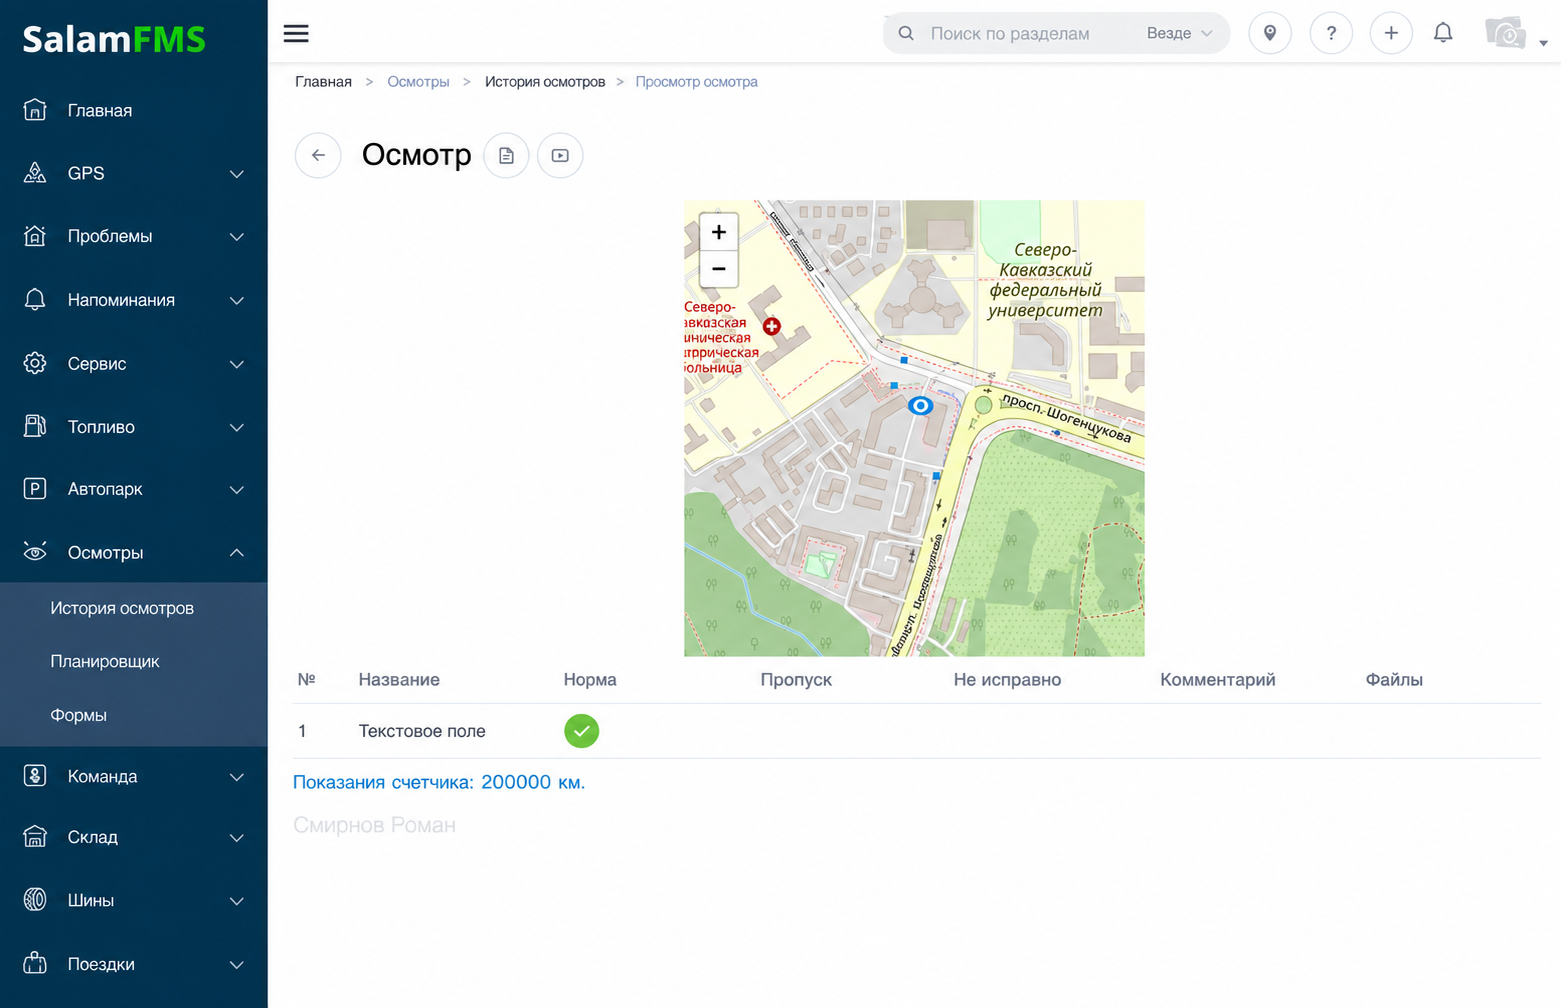Expand the Топливо sidebar section

pos(134,427)
